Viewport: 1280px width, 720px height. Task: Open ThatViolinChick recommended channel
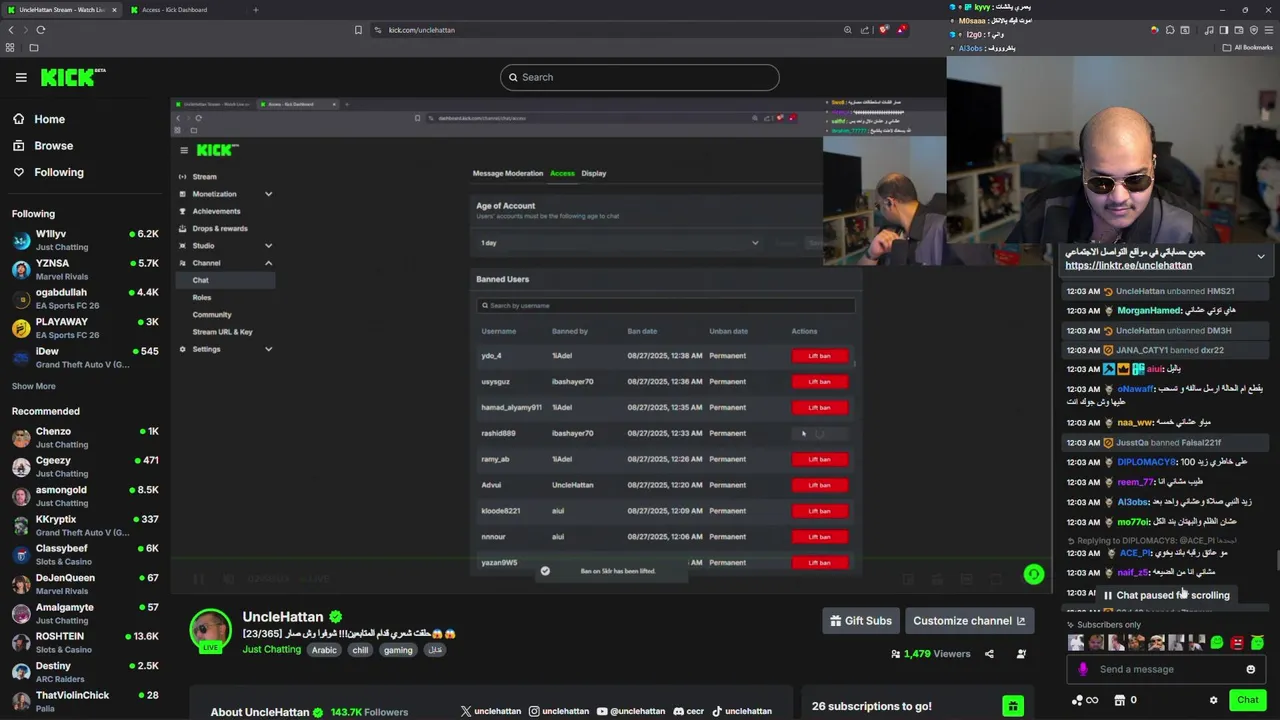click(x=85, y=701)
